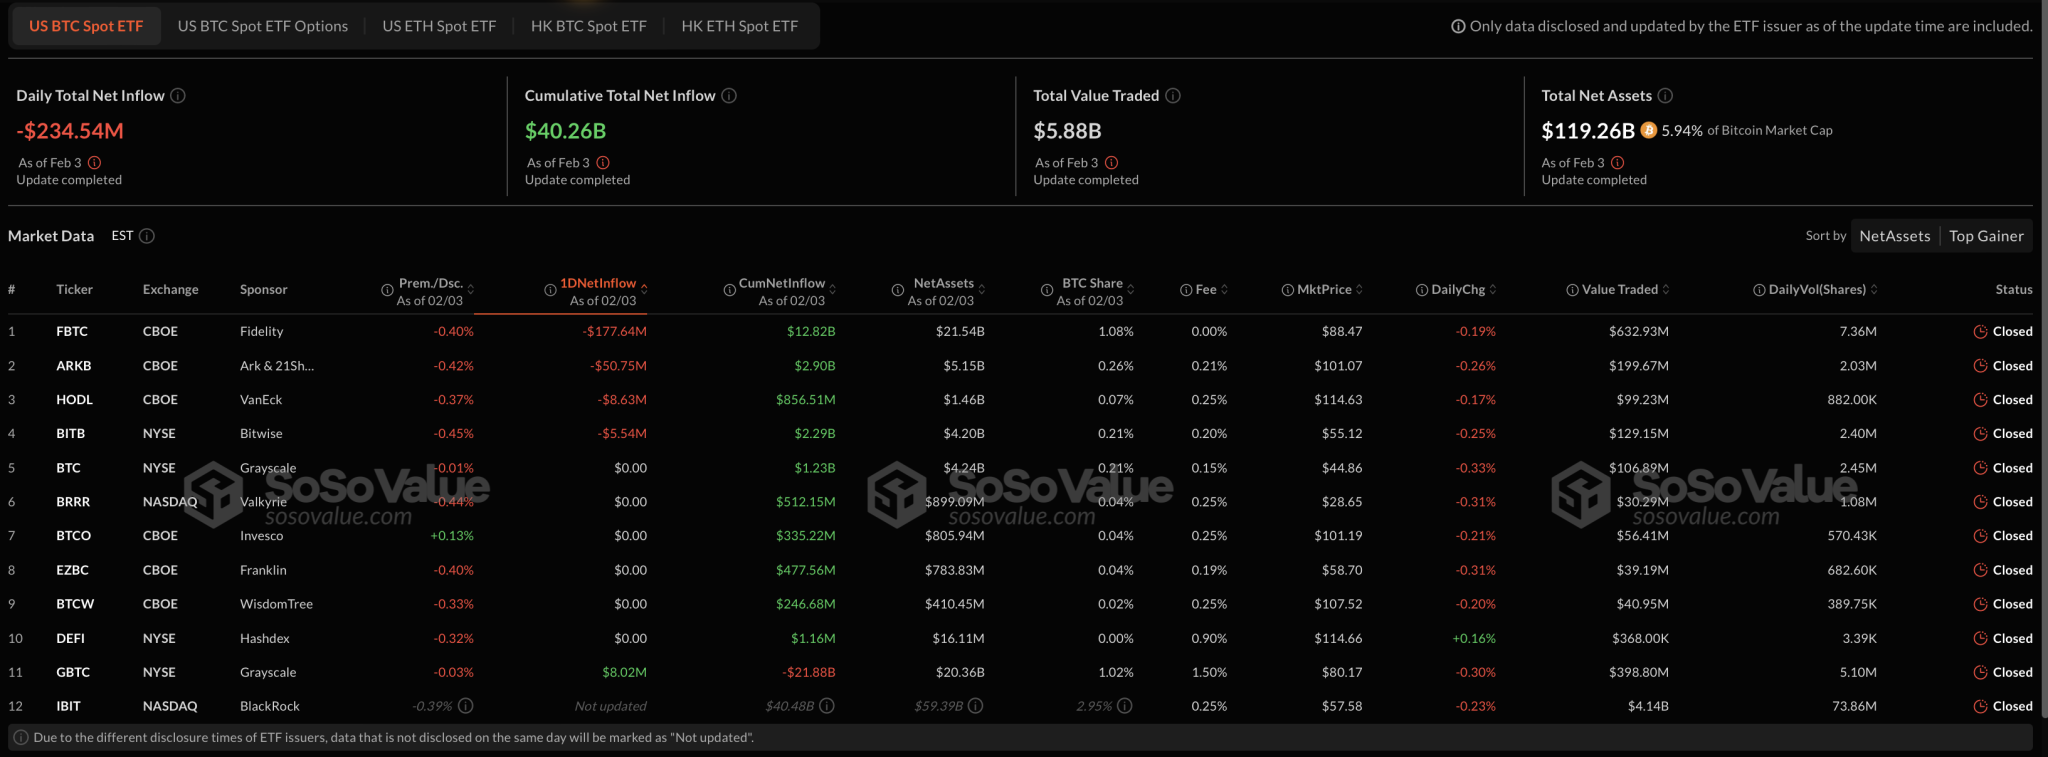
Task: Click the orange Bitcoin icon beside $119.26B
Action: tap(1649, 130)
